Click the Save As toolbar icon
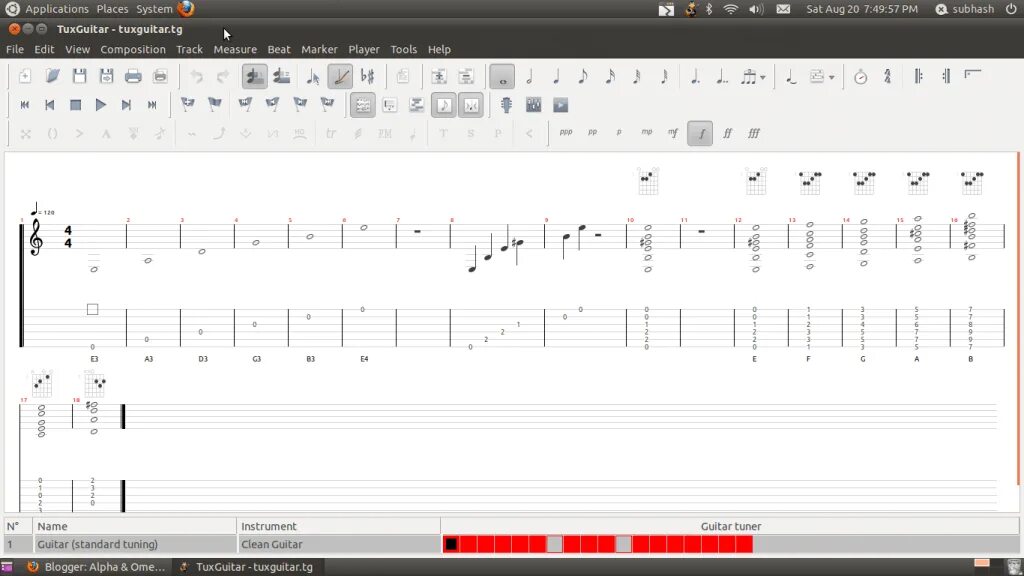The height and width of the screenshot is (576, 1024). click(x=106, y=76)
